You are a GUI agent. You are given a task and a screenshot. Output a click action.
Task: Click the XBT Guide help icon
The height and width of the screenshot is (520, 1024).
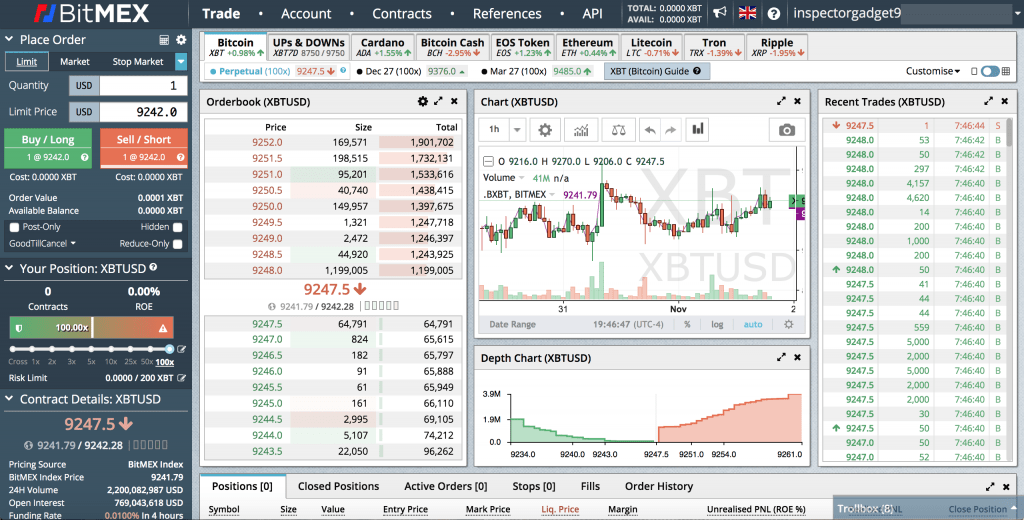pos(697,71)
